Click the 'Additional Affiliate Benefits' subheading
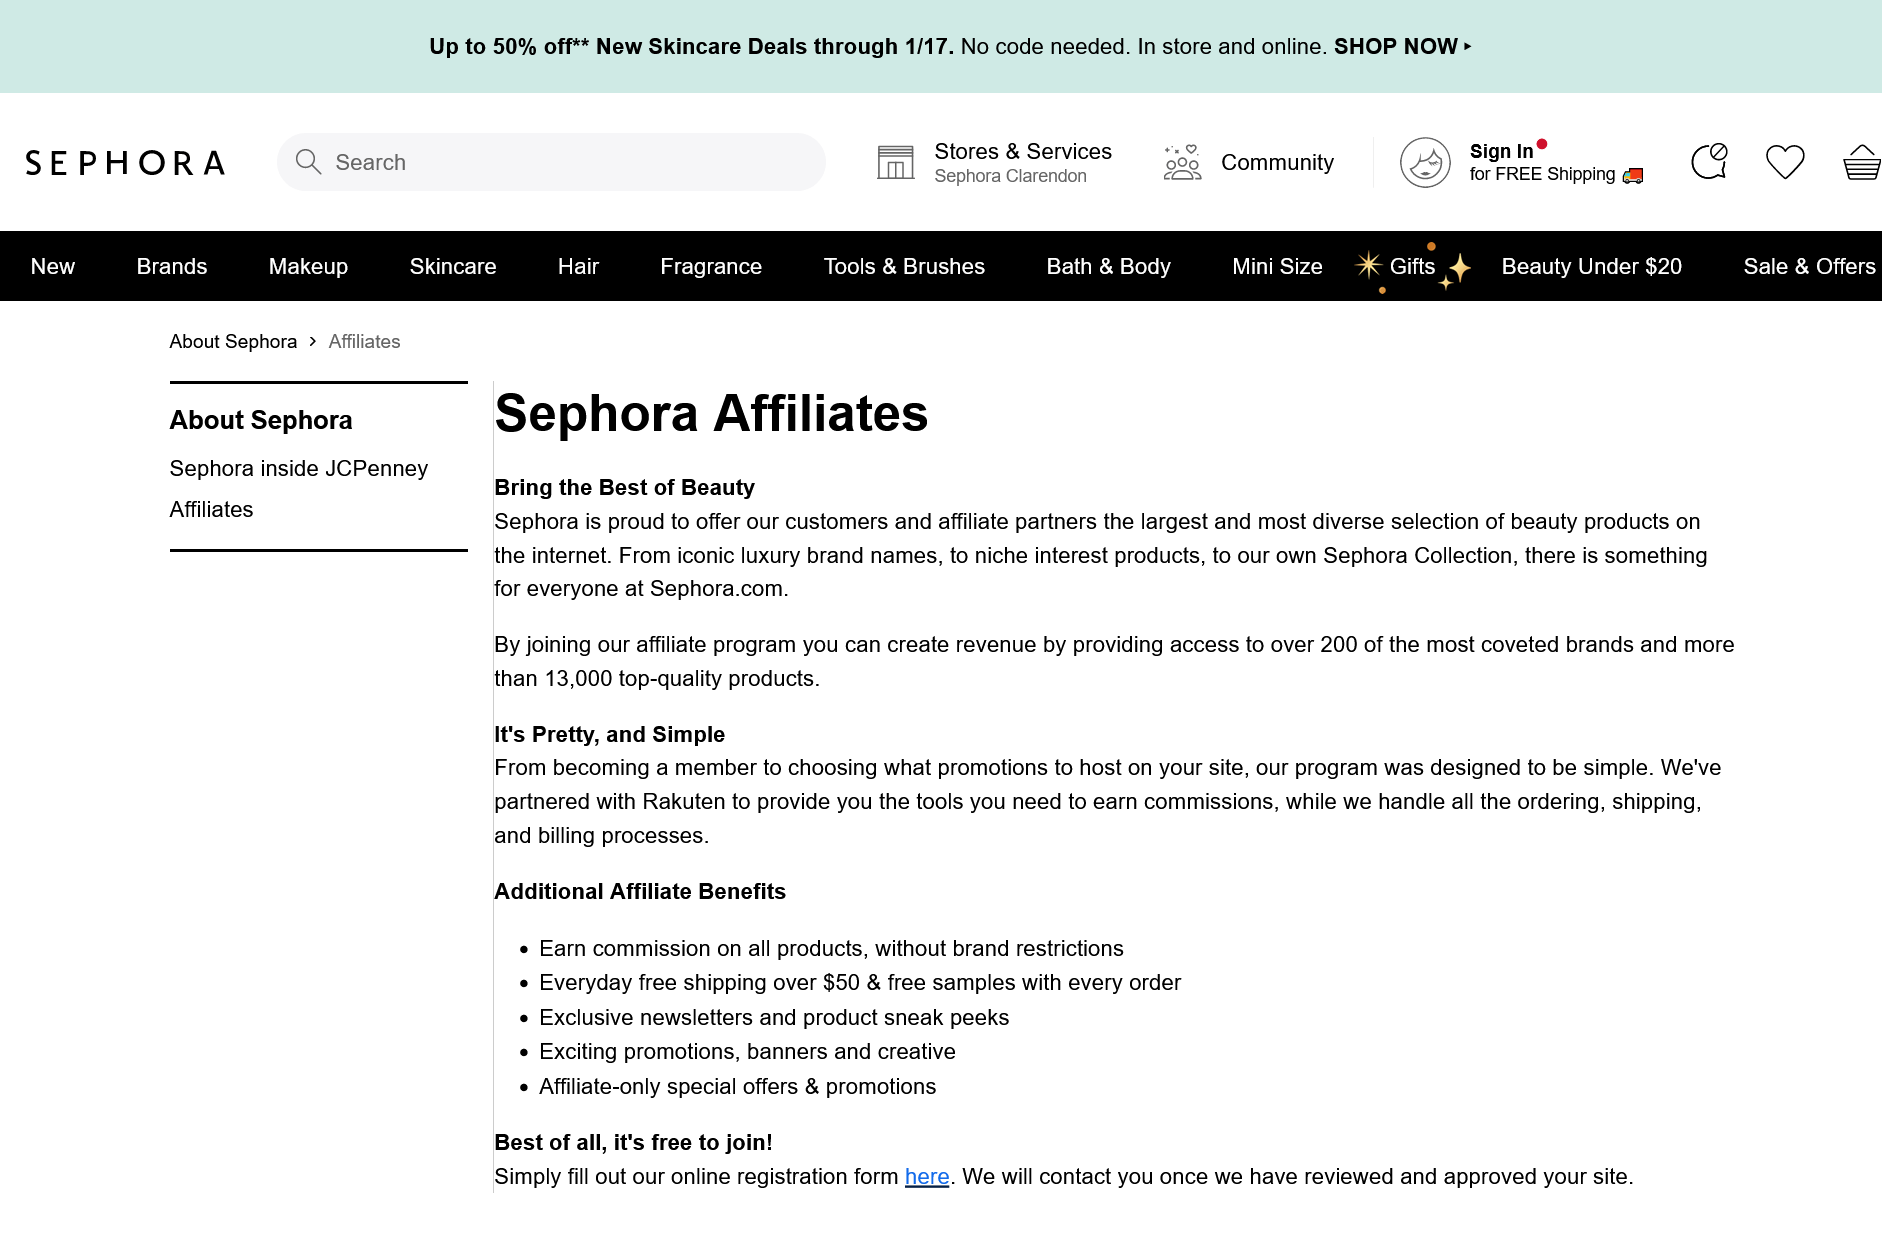This screenshot has height=1236, width=1882. tap(640, 891)
